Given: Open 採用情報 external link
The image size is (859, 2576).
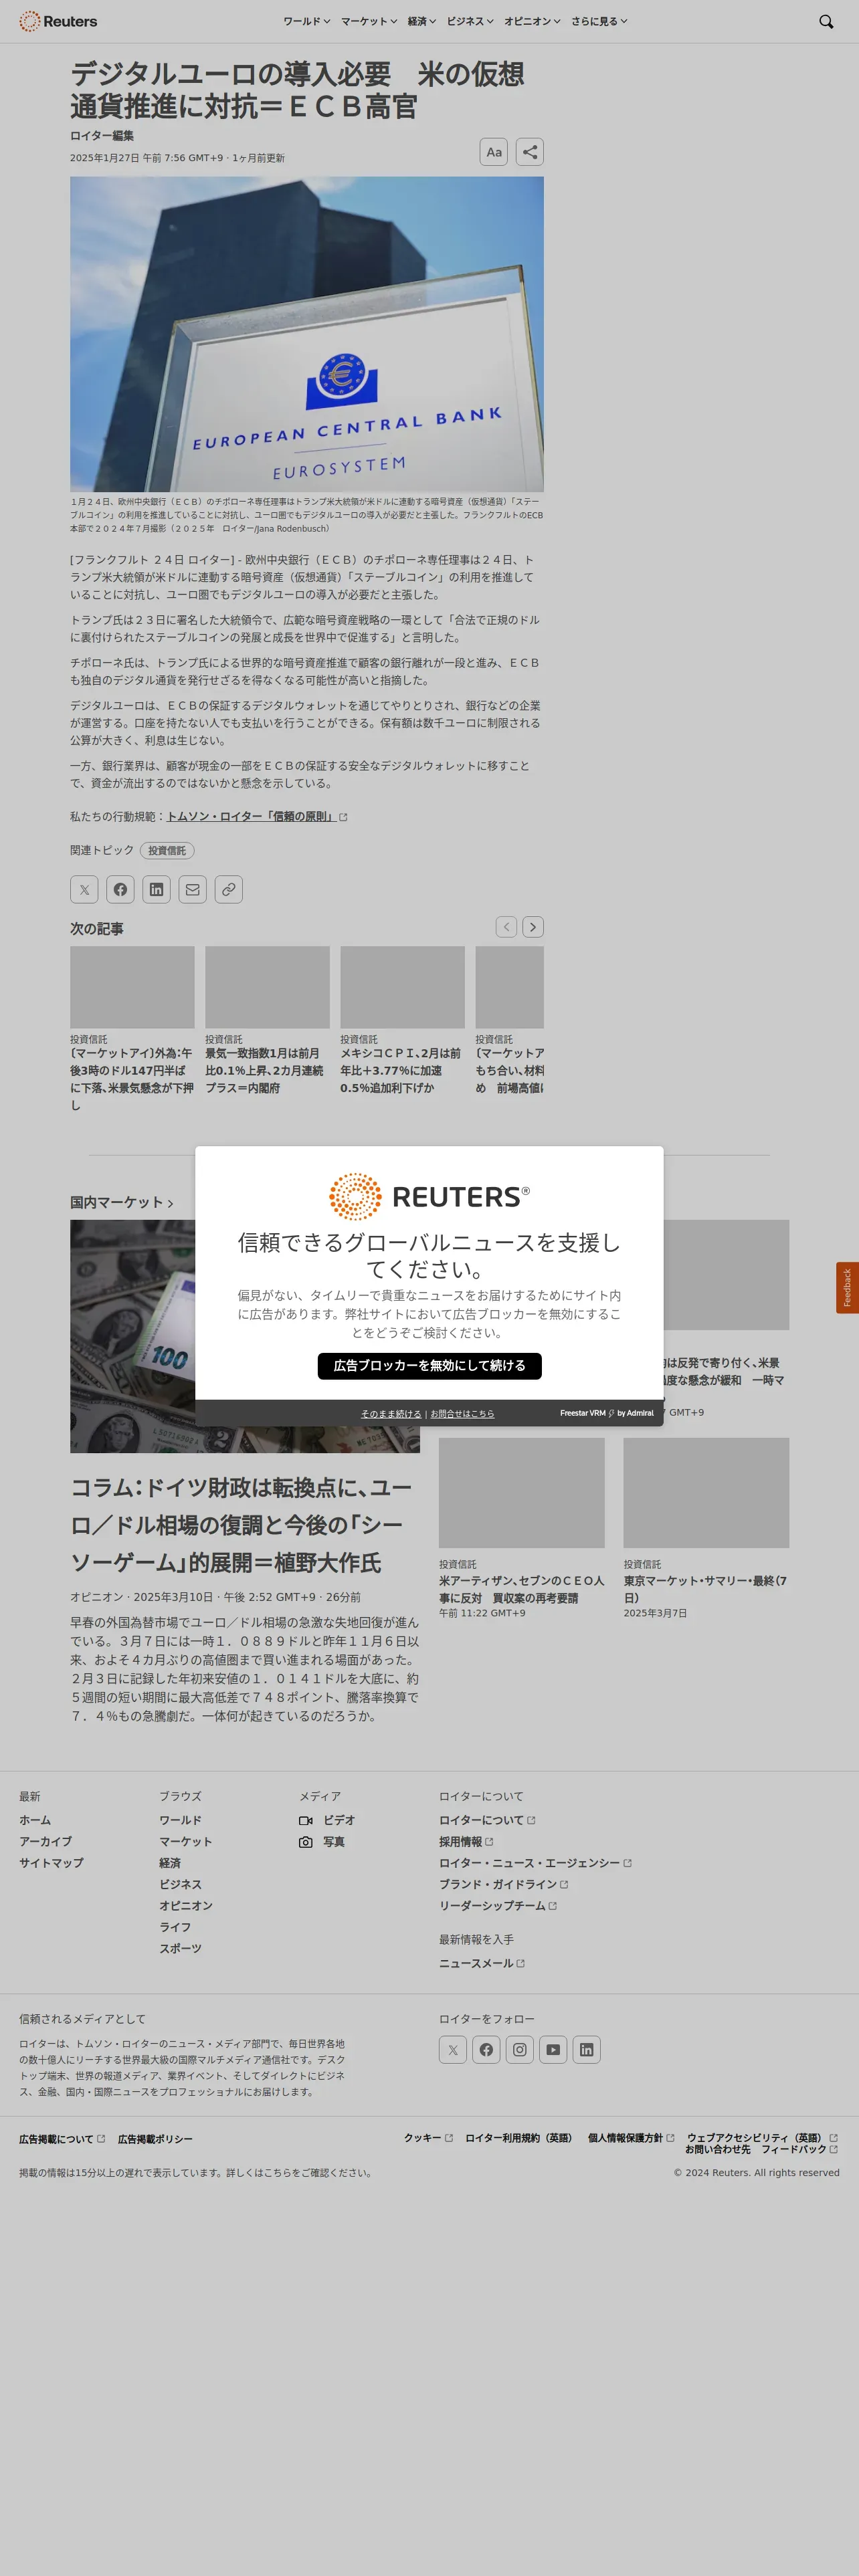Looking at the screenshot, I should pos(466,1841).
